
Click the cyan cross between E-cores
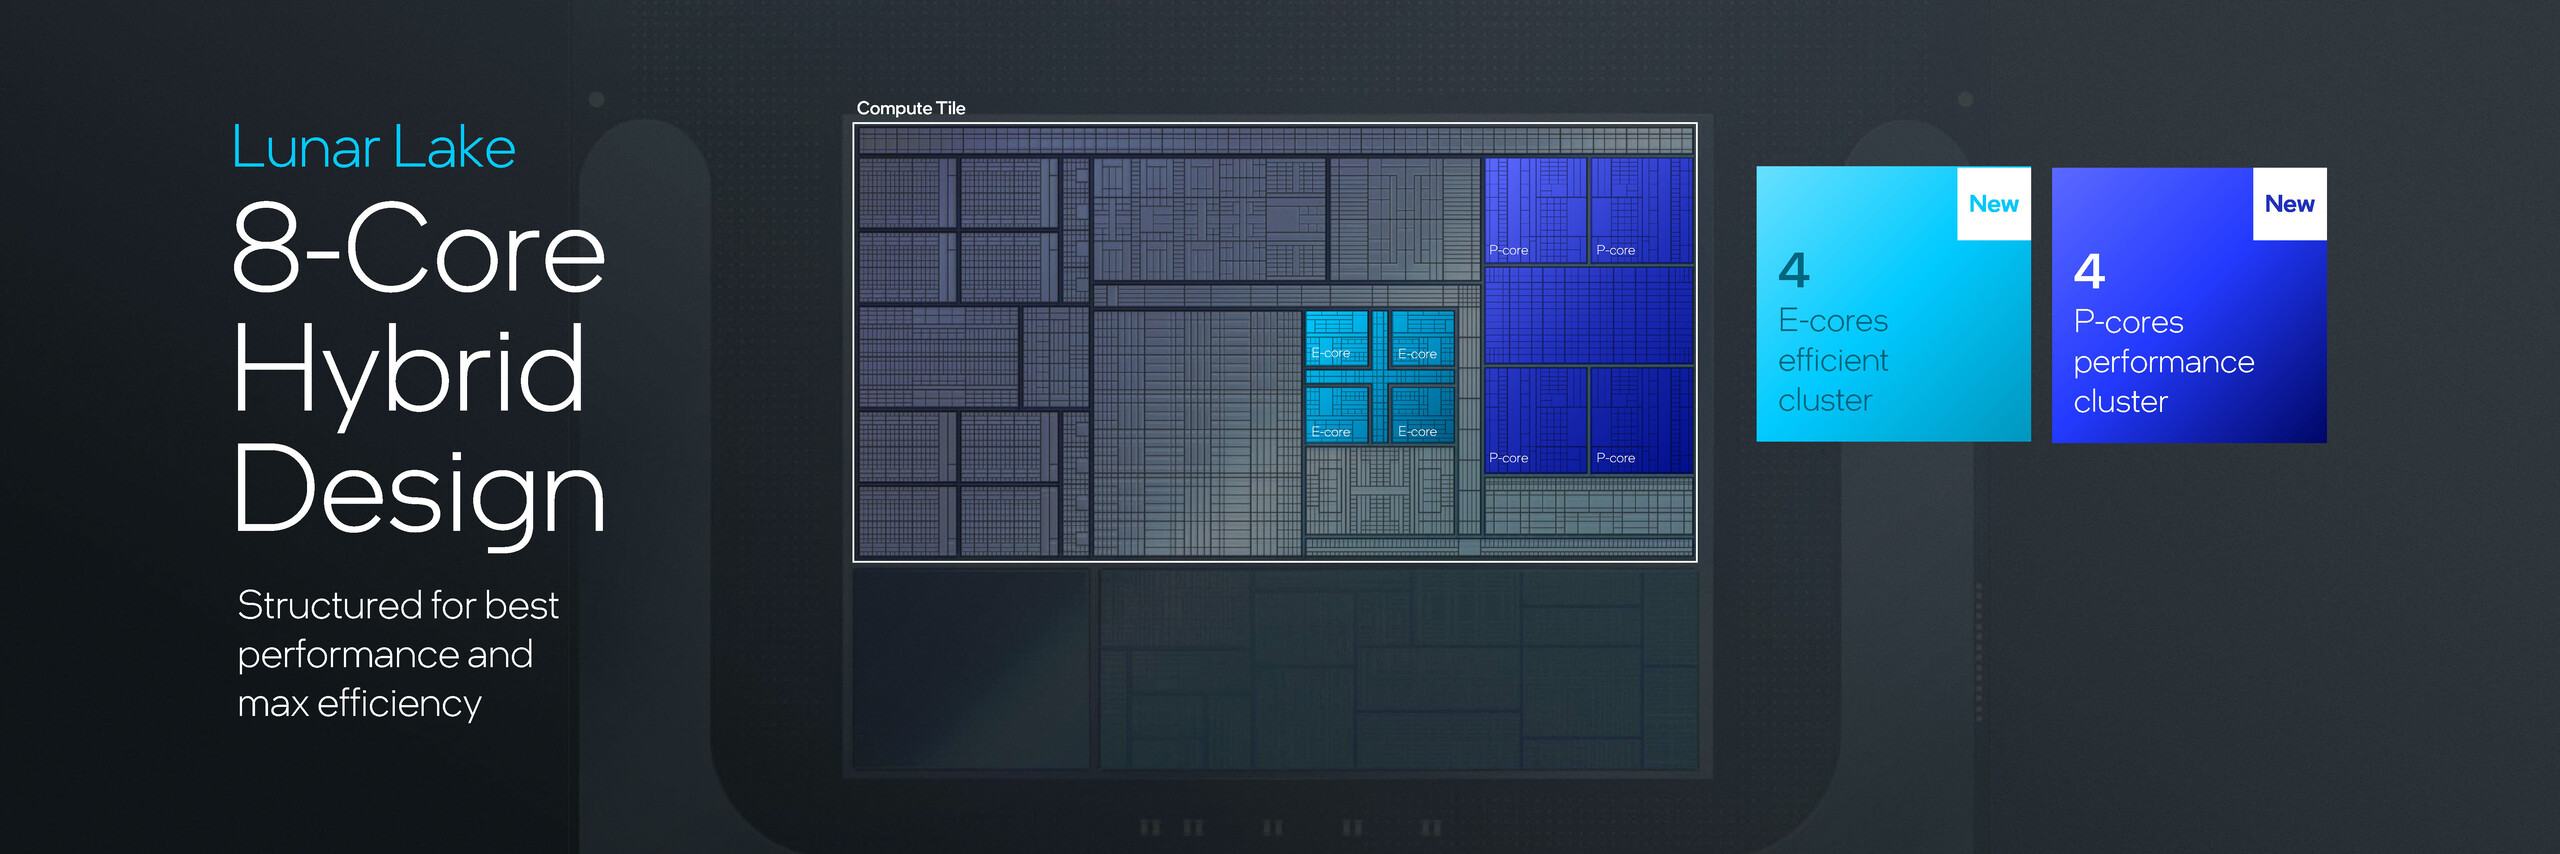click(1380, 376)
